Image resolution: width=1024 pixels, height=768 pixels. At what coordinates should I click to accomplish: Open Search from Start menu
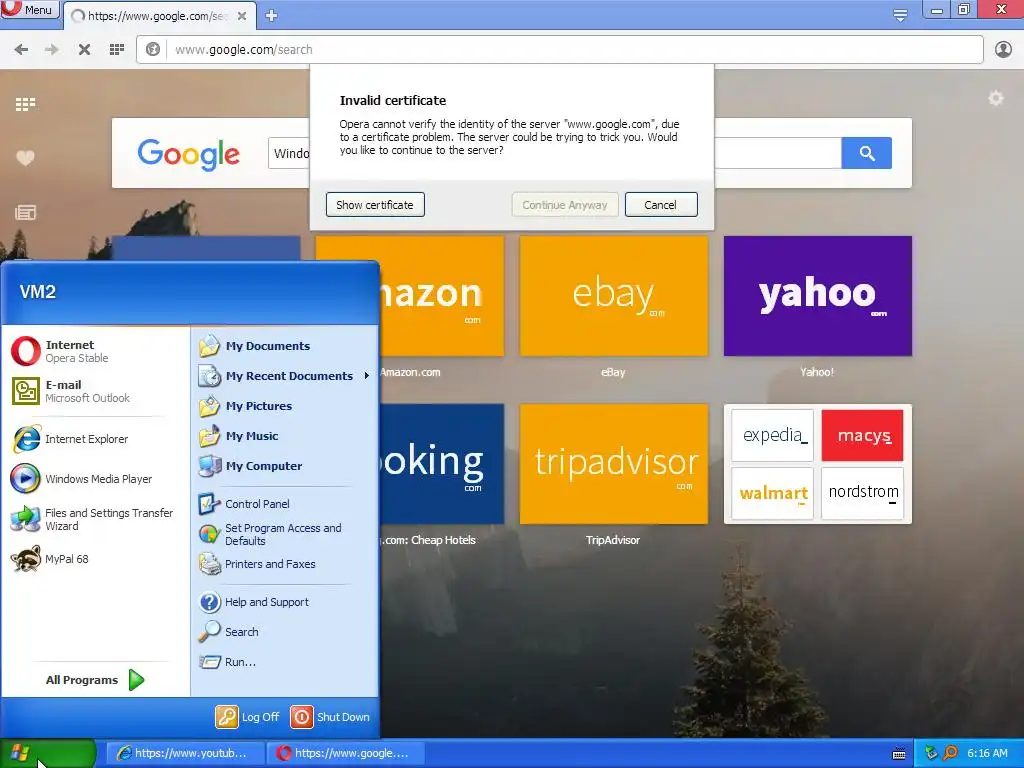tap(285, 632)
